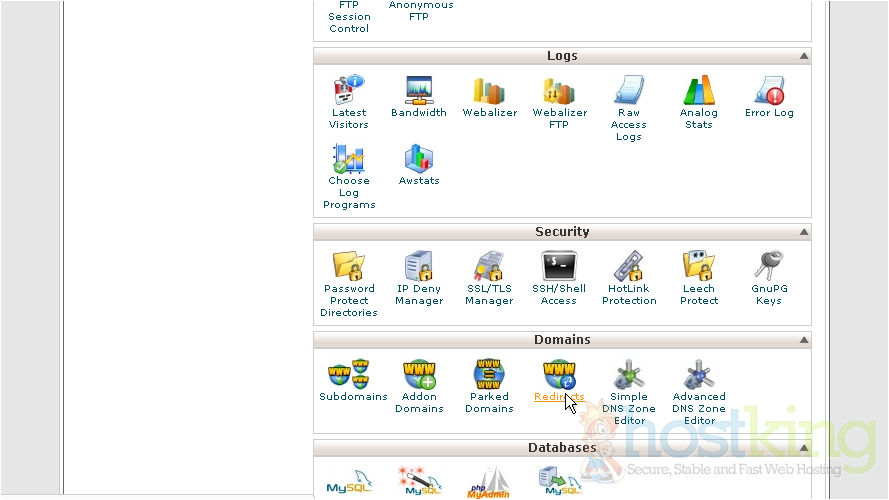Screen dimensions: 889x500
Task: Collapse the Security section arrow
Action: point(803,232)
